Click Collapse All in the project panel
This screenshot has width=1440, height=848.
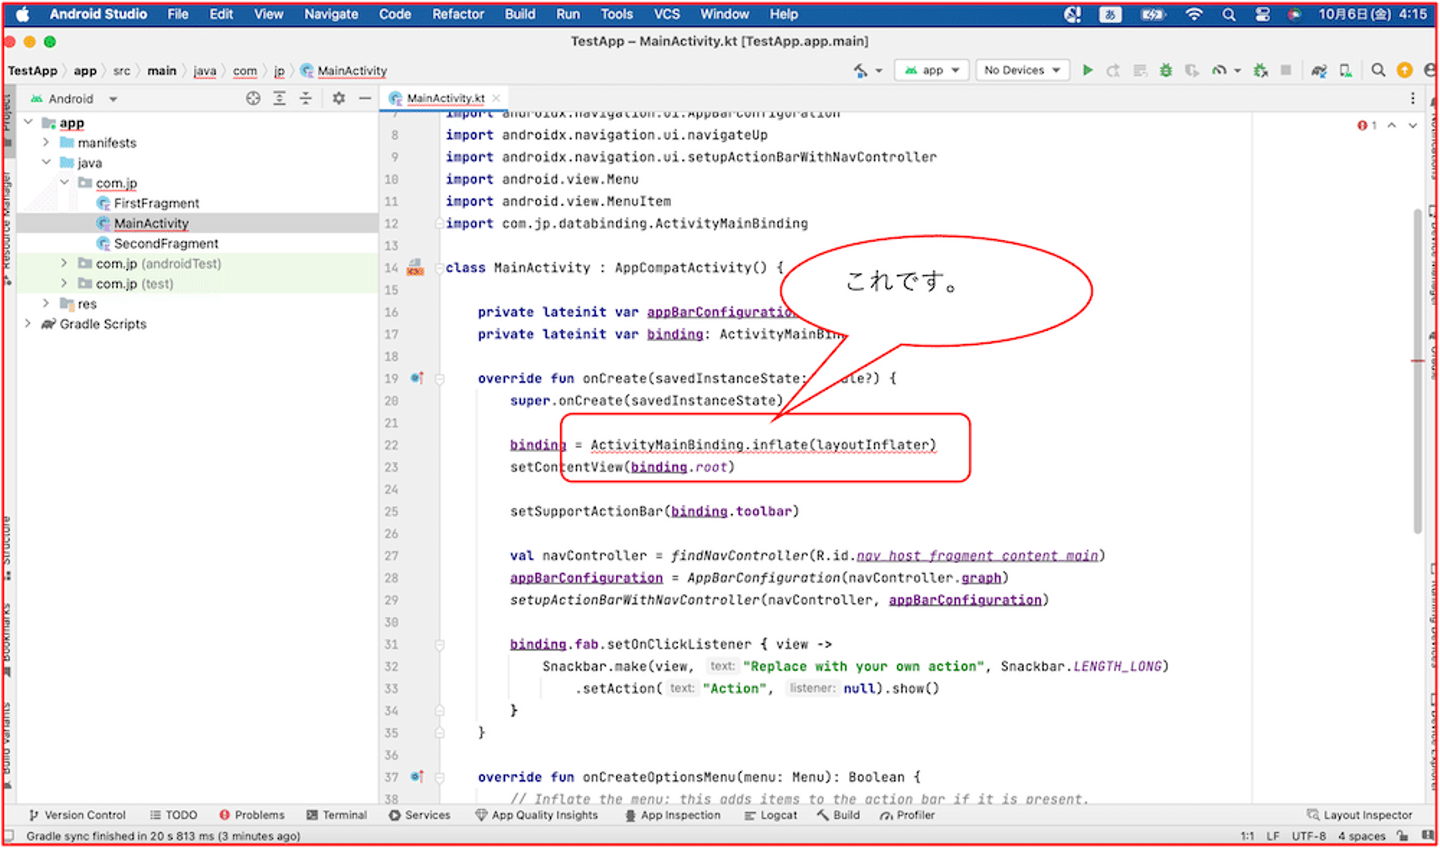pos(306,98)
